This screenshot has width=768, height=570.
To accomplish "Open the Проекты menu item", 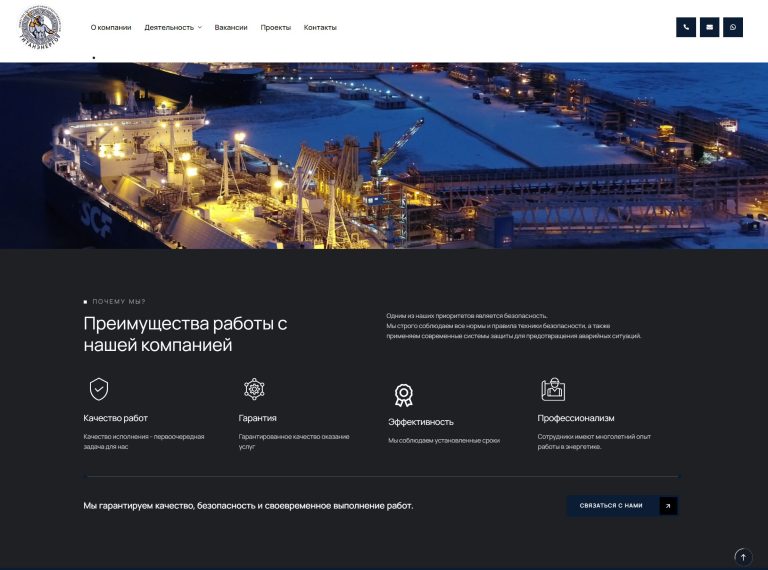I will [x=276, y=27].
